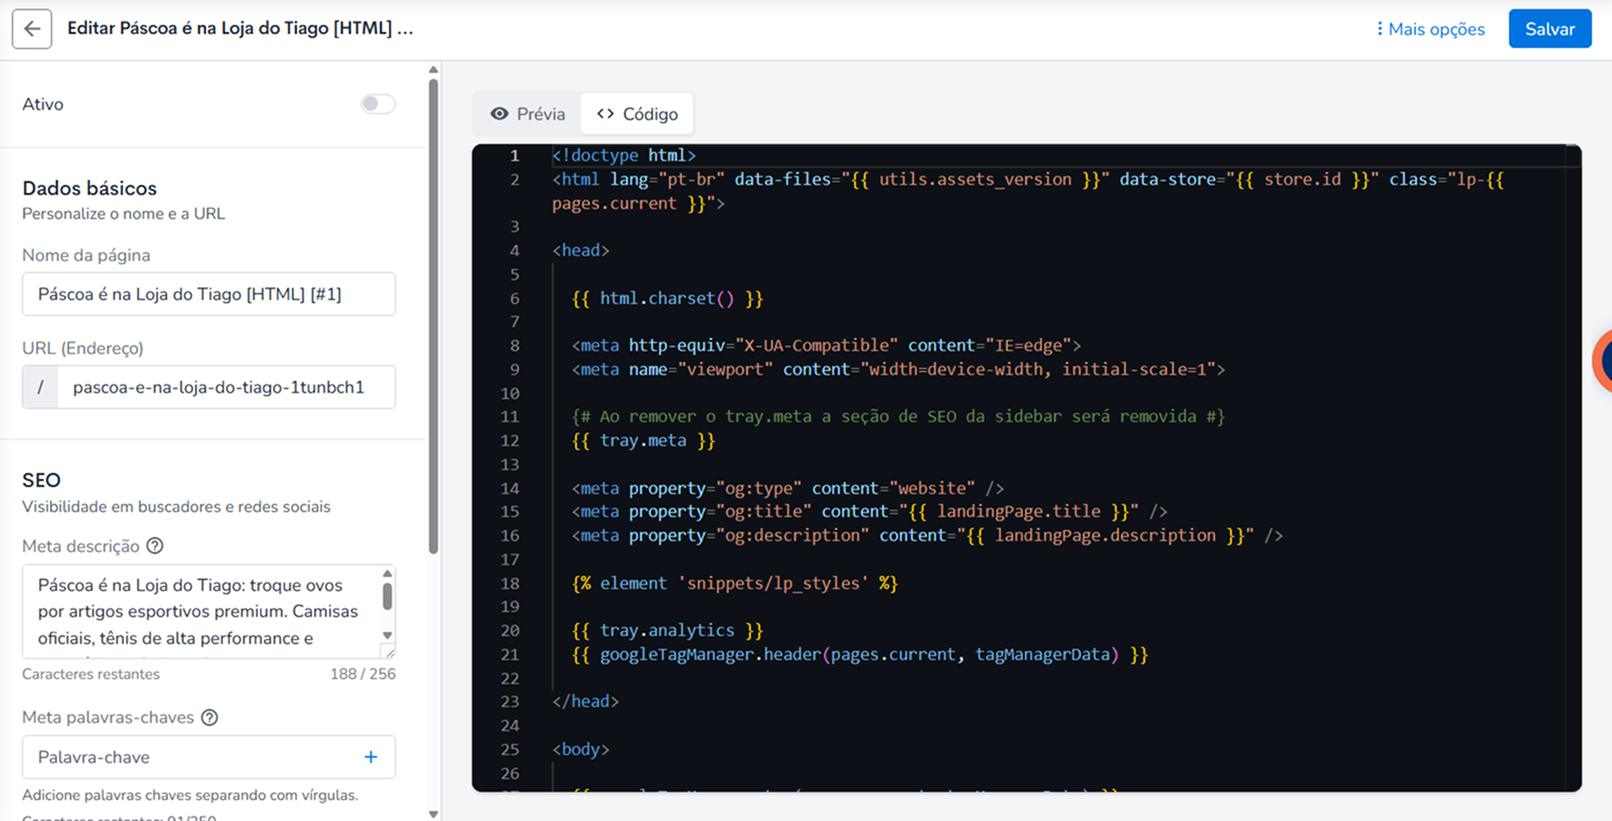The width and height of the screenshot is (1612, 821).
Task: Click the URL slash prefix
Action: [40, 387]
